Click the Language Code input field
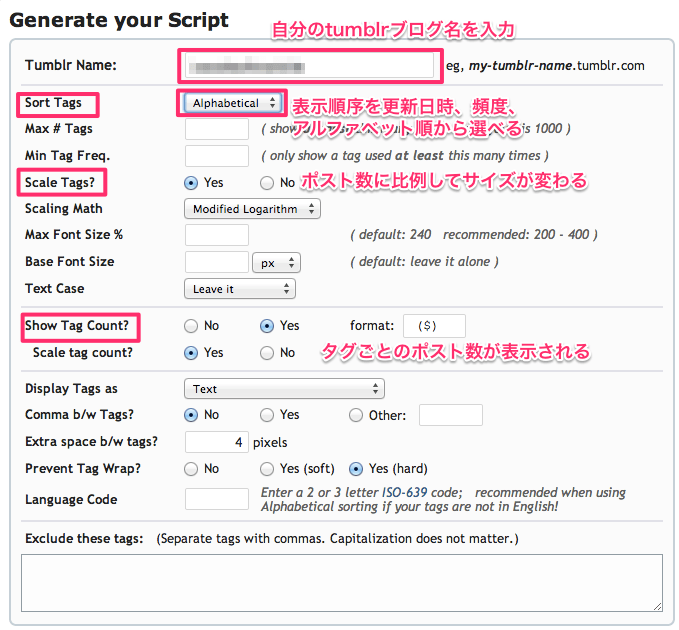 217,499
